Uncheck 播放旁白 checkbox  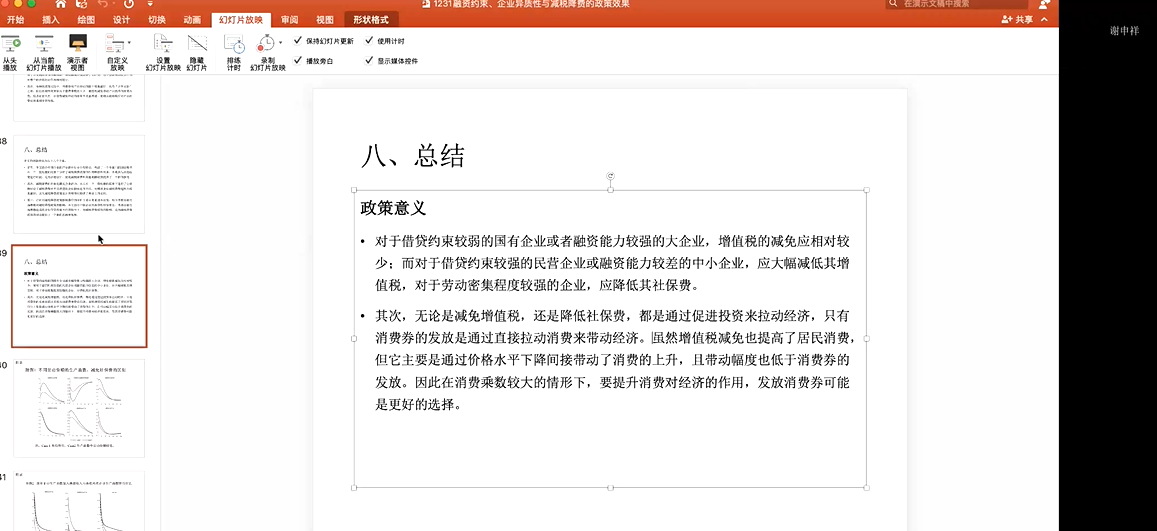tap(298, 61)
